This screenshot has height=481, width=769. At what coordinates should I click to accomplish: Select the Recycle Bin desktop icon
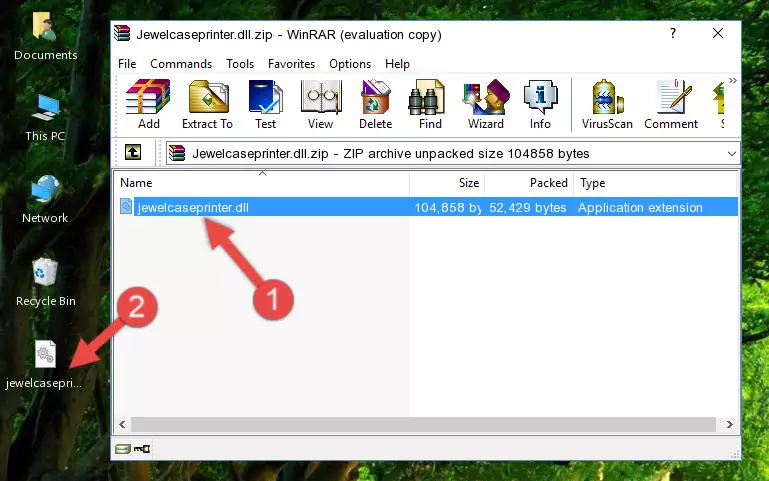[x=45, y=282]
